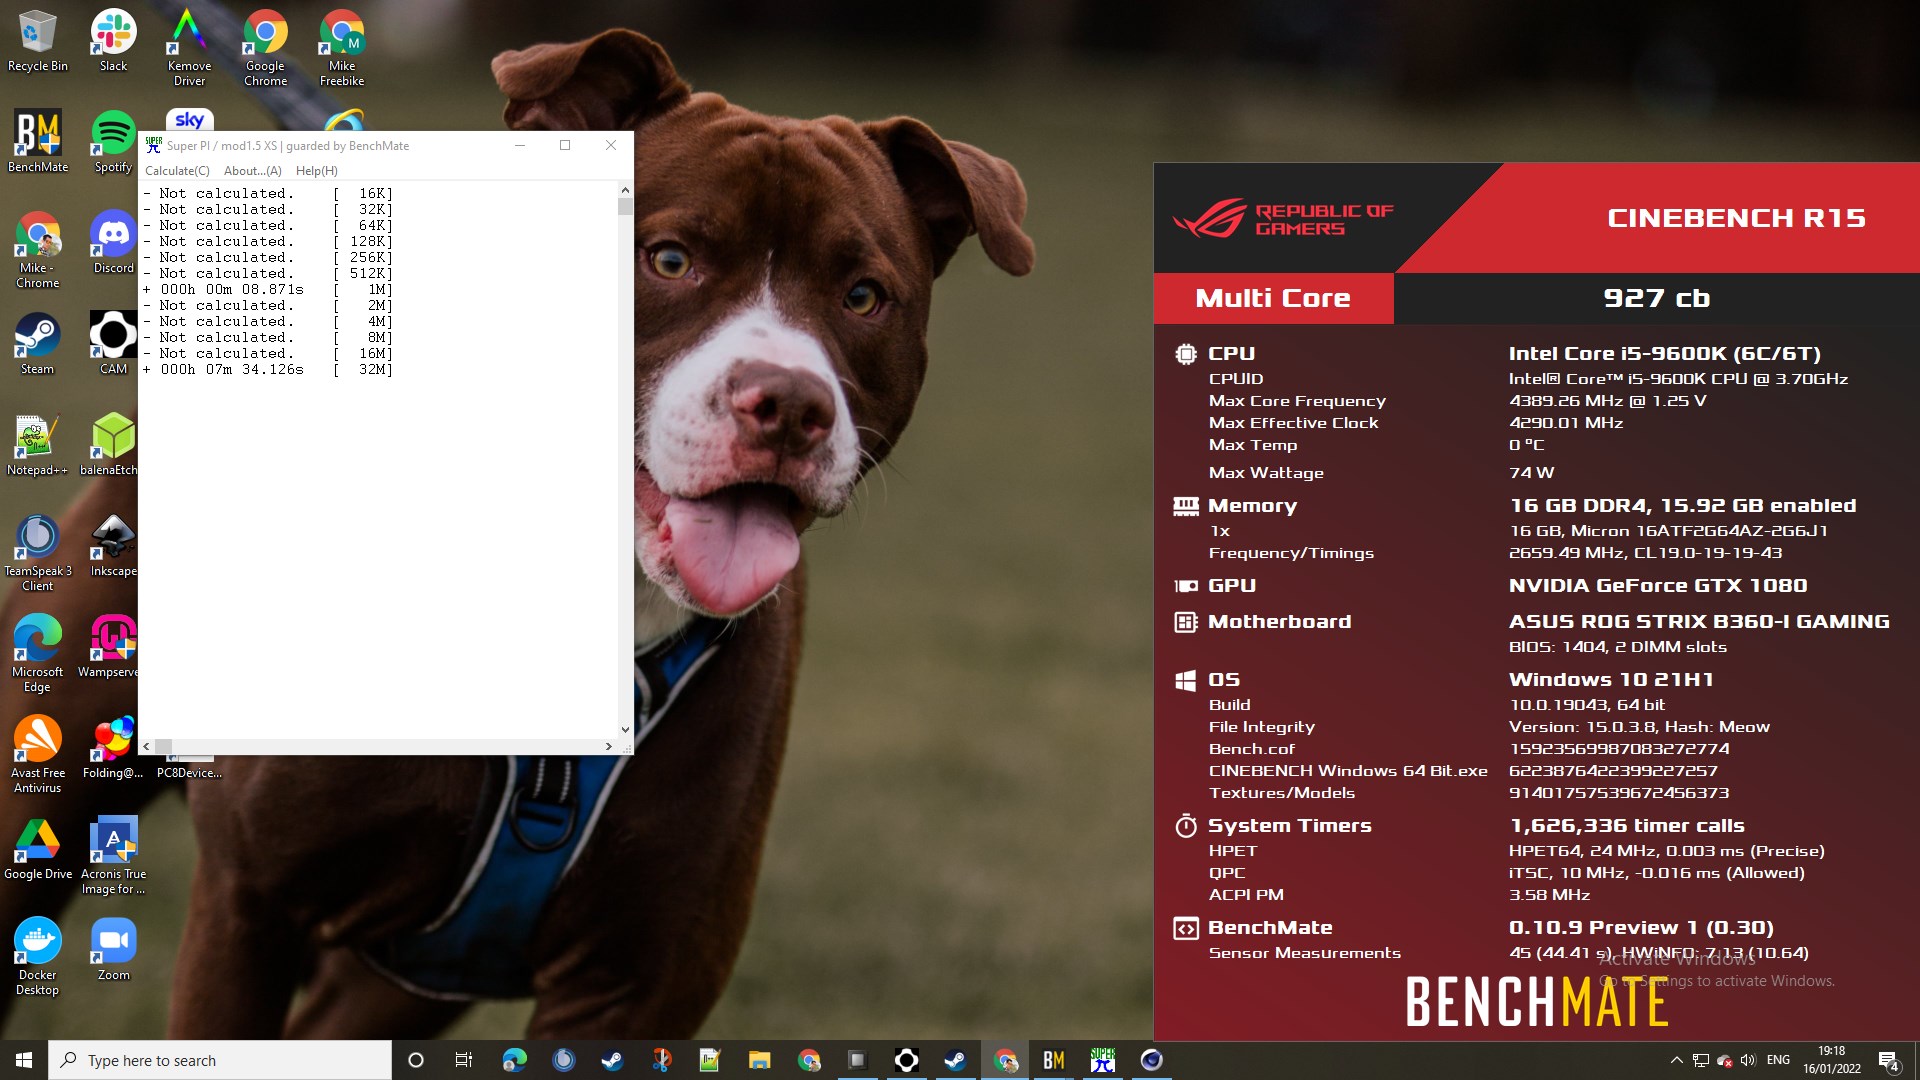The height and width of the screenshot is (1080, 1920).
Task: Open the Google Drive desktop shortcut
Action: tap(38, 848)
